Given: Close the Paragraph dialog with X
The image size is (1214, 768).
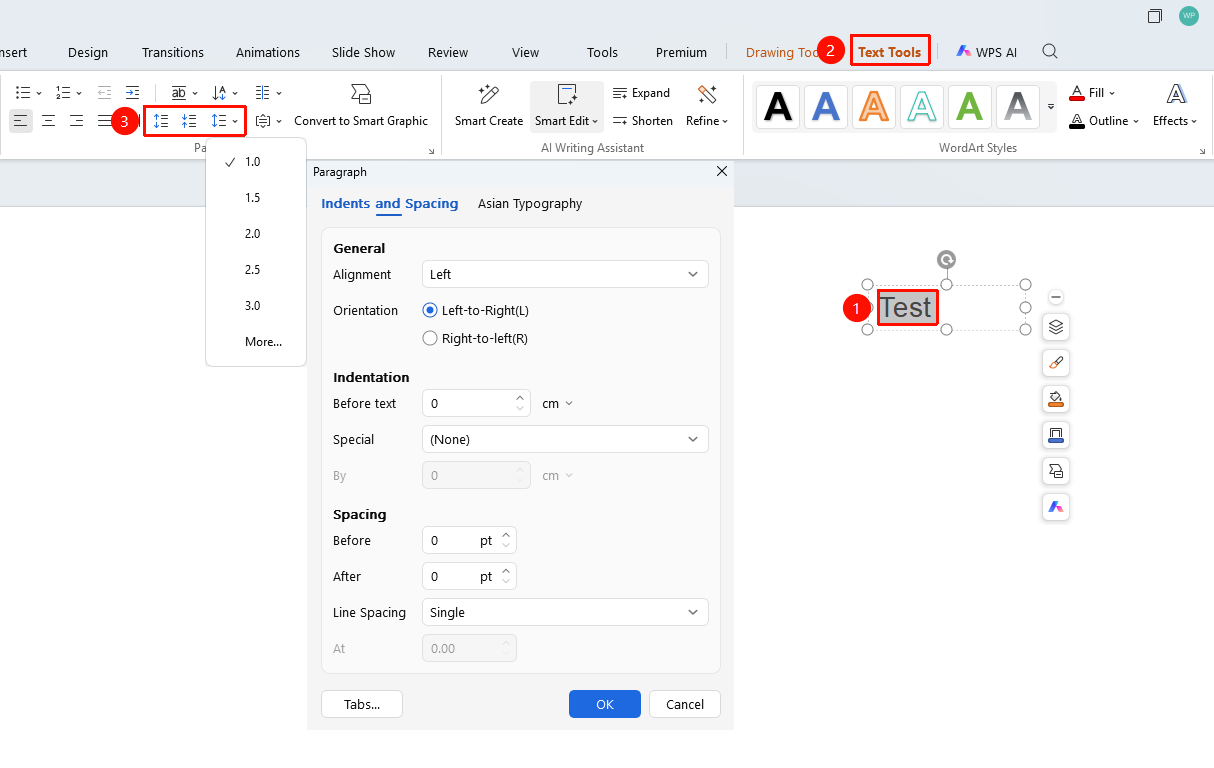Looking at the screenshot, I should (x=722, y=171).
